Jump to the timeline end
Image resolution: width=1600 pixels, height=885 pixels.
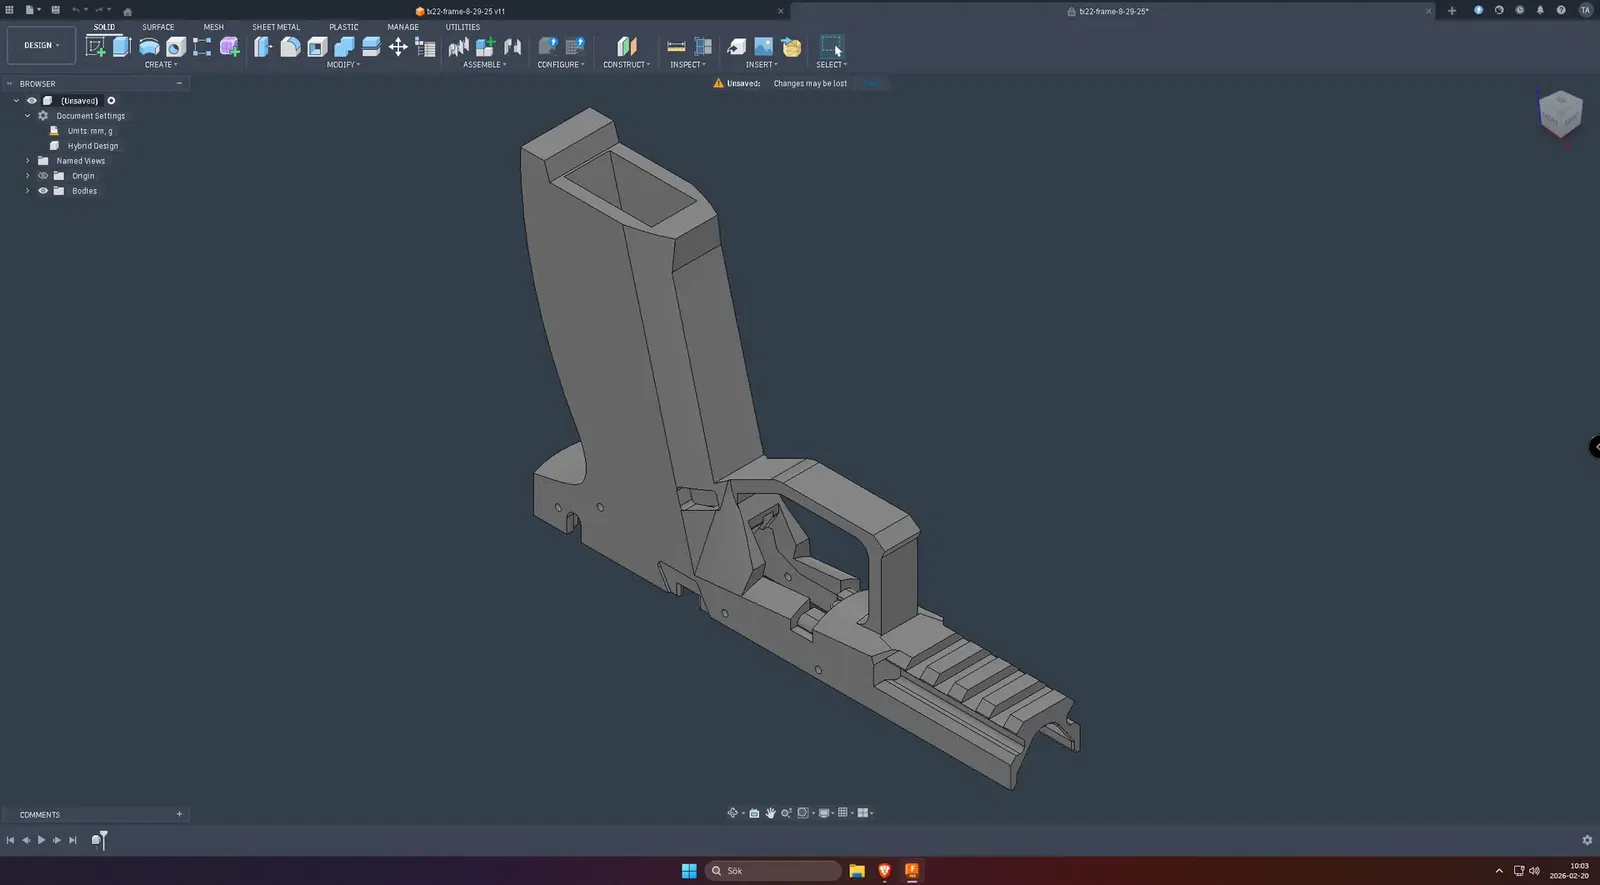(x=72, y=840)
